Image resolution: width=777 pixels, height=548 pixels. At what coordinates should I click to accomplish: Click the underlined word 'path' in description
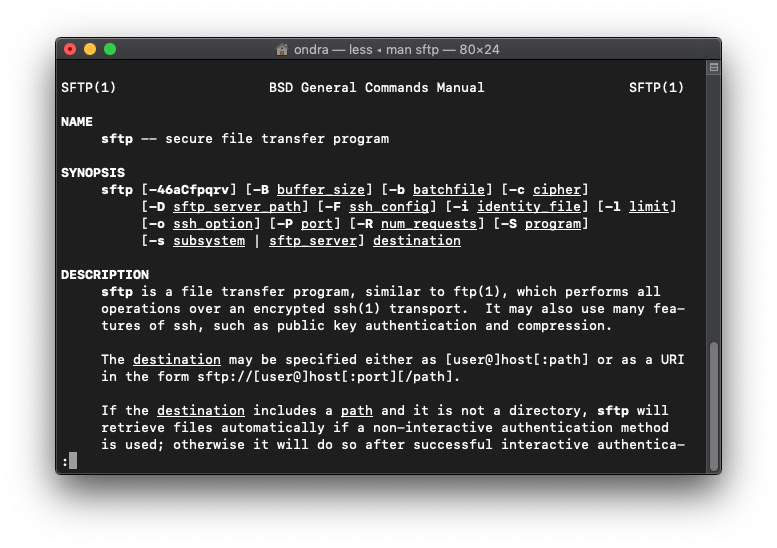356,410
